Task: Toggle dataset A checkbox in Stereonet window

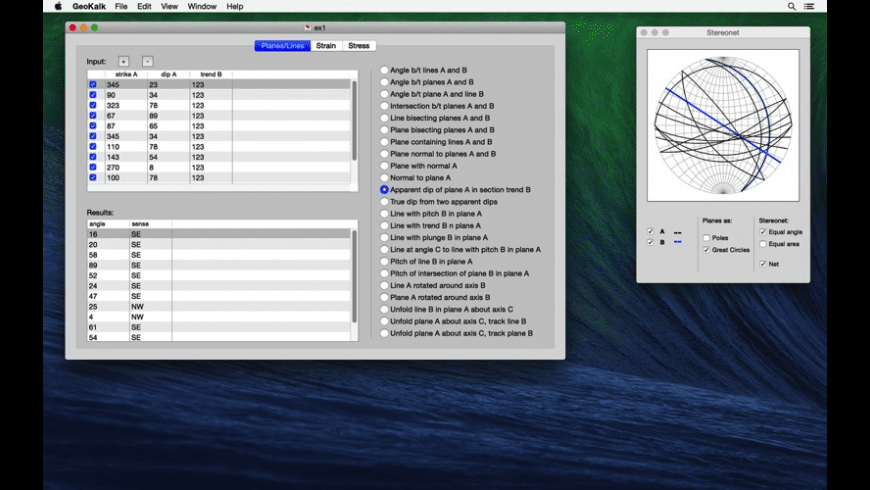Action: [x=650, y=231]
